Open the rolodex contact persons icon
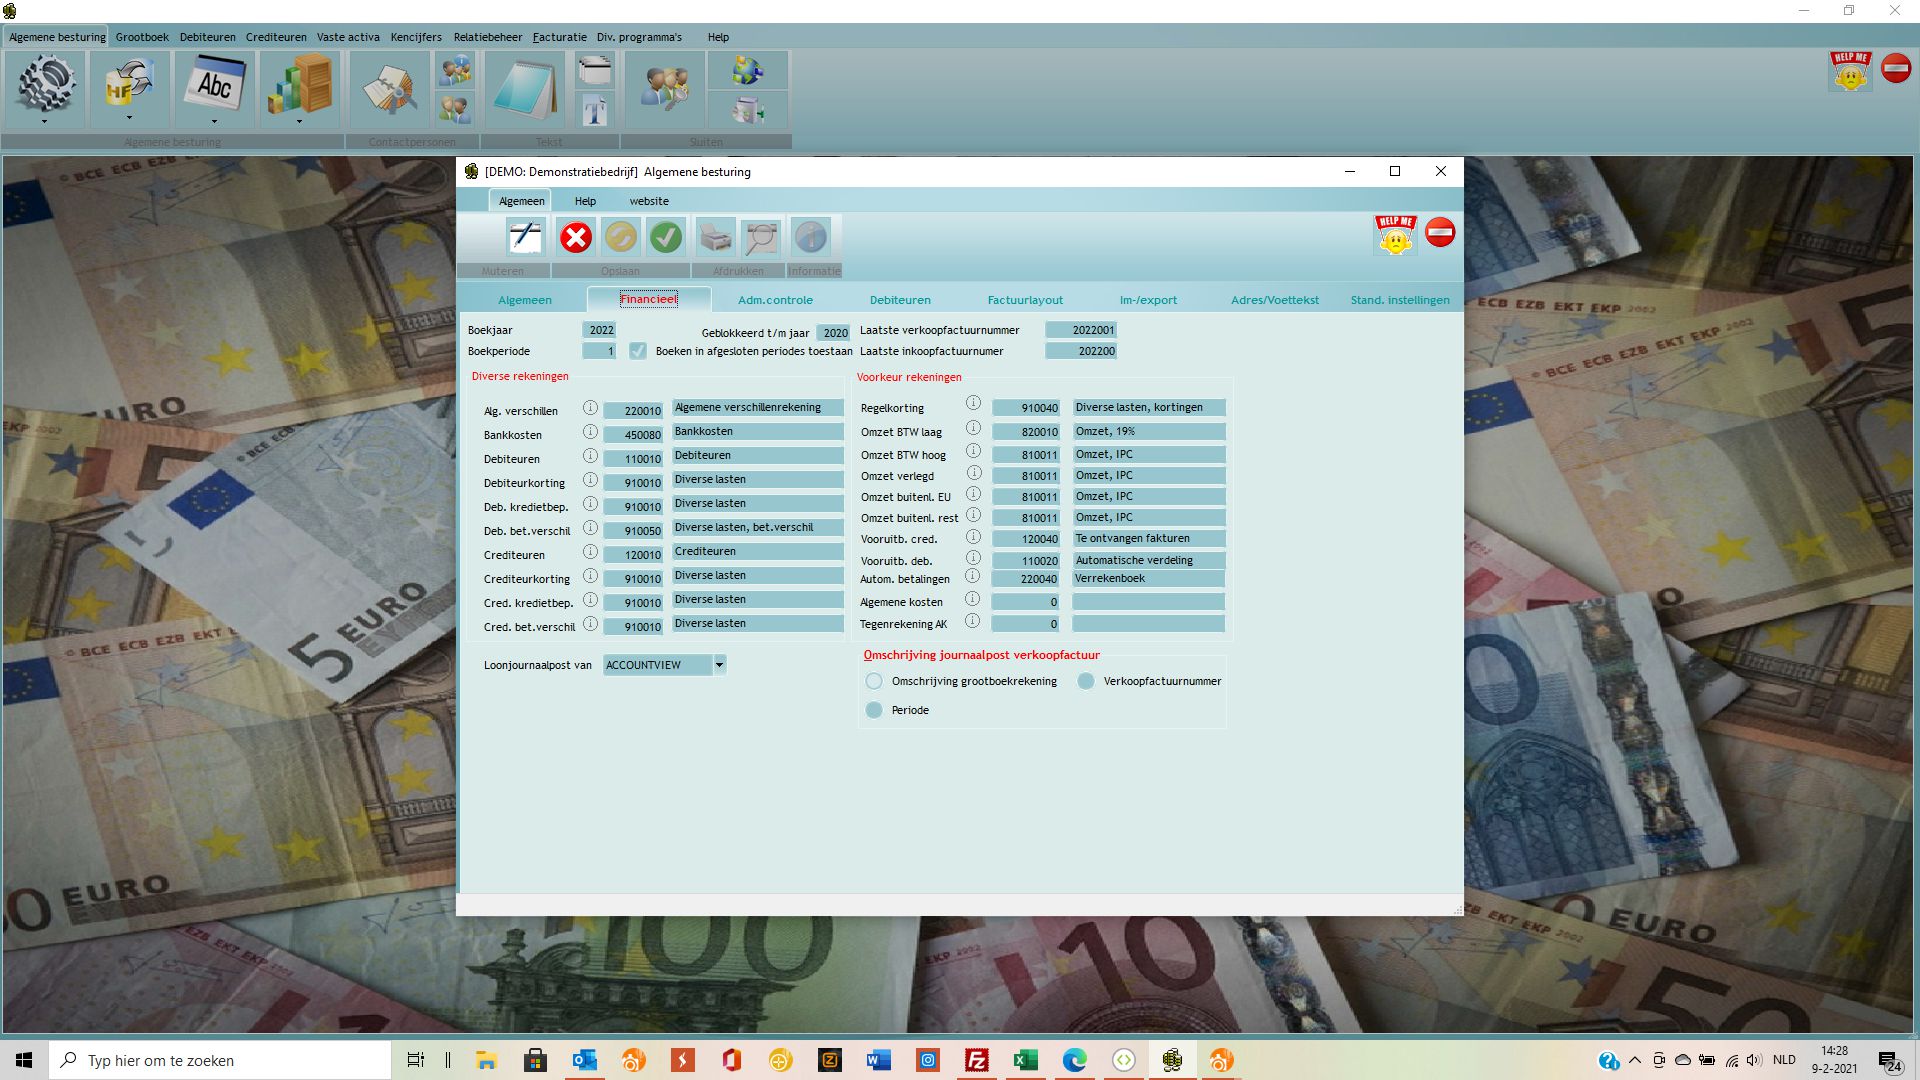The height and width of the screenshot is (1080, 1920). click(389, 90)
